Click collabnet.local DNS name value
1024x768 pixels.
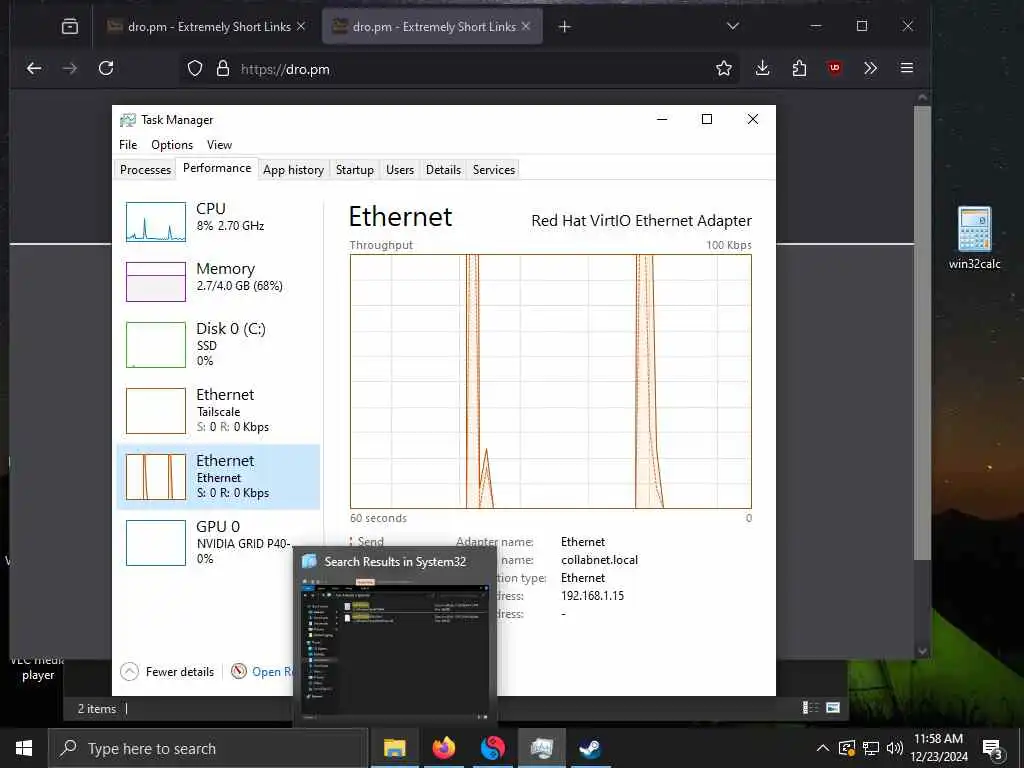click(600, 560)
